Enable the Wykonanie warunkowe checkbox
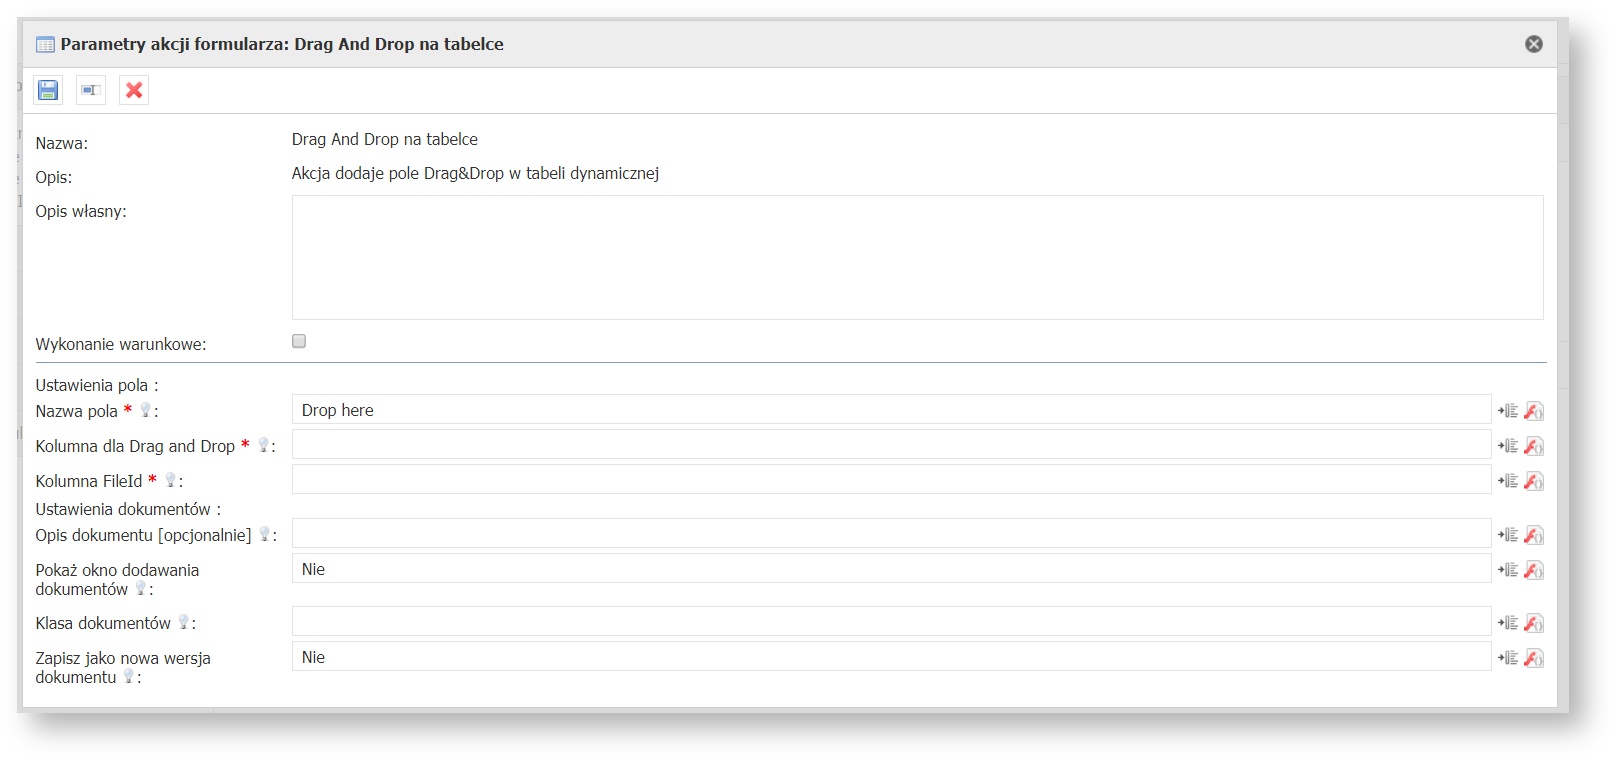This screenshot has width=1617, height=761. [299, 341]
